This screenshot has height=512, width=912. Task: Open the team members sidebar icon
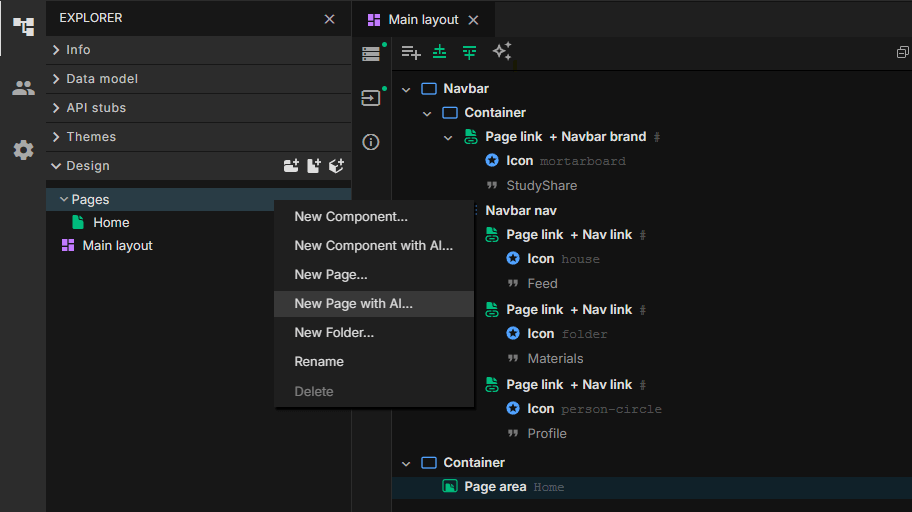tap(23, 88)
